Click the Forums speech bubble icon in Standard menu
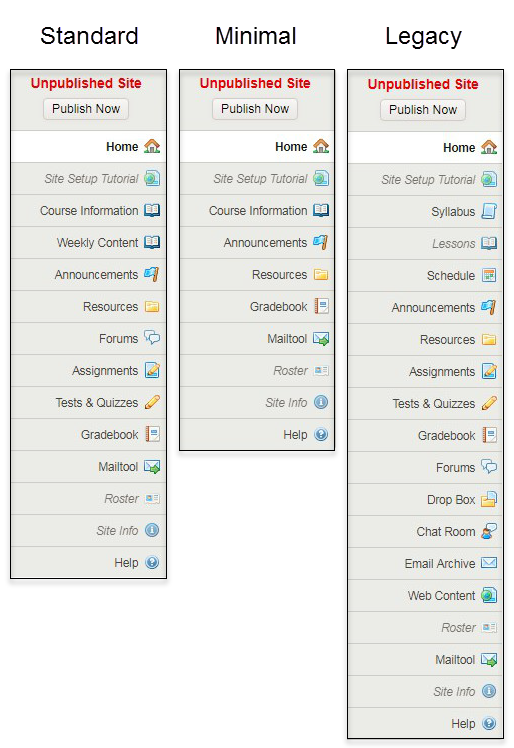514x748 pixels. 152,338
